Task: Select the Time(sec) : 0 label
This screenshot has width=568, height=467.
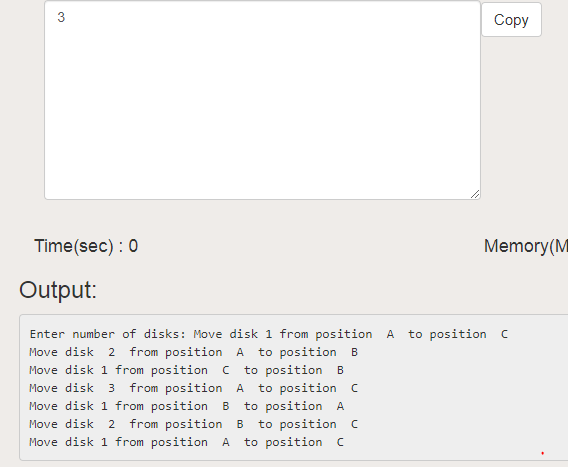Action: click(86, 246)
